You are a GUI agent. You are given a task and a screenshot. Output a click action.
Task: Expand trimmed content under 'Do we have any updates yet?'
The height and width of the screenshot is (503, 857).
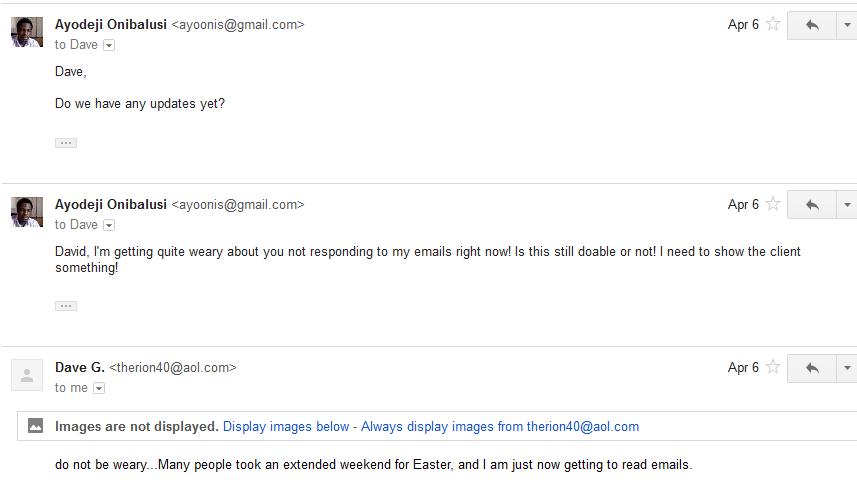[66, 143]
